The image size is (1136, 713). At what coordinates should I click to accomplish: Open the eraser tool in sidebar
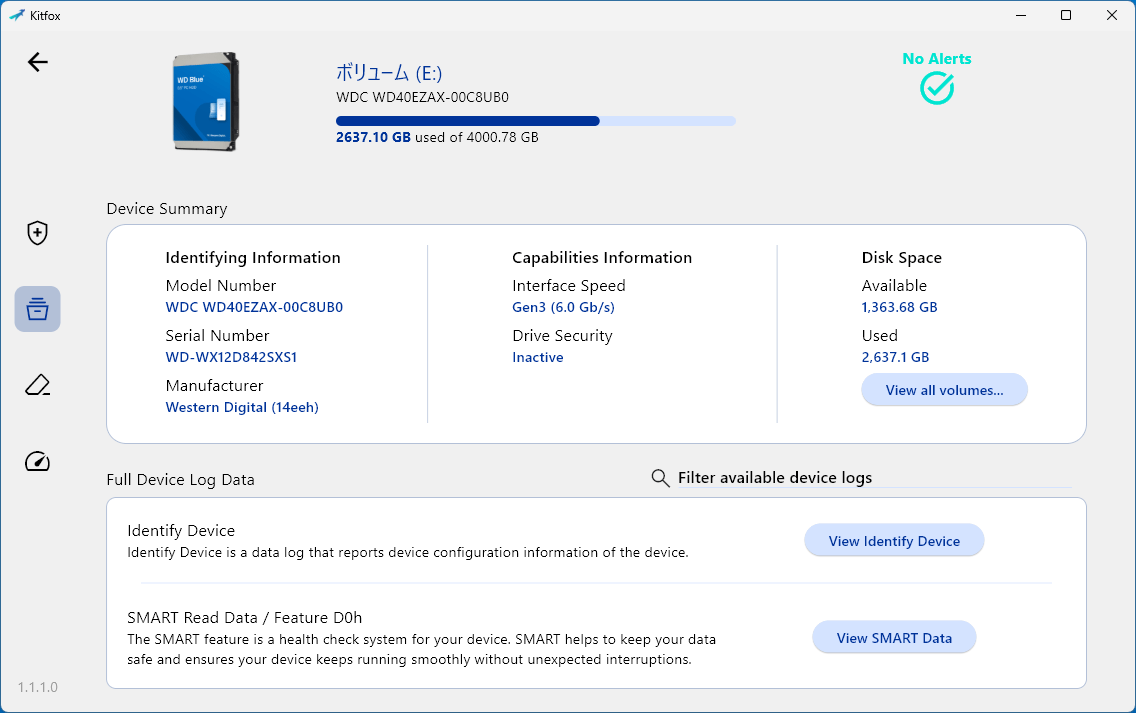(x=38, y=385)
